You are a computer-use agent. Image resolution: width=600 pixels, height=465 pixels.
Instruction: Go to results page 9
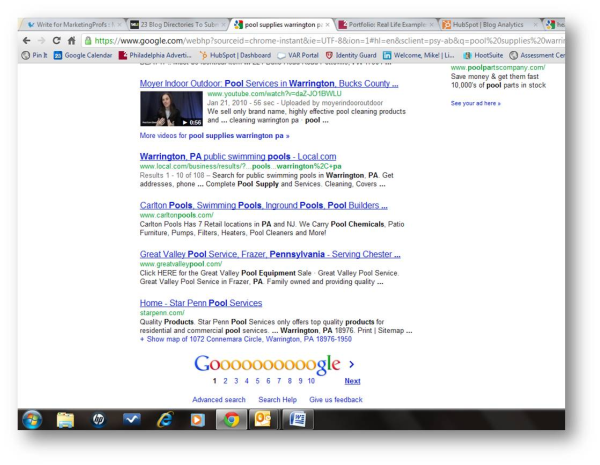[300, 381]
